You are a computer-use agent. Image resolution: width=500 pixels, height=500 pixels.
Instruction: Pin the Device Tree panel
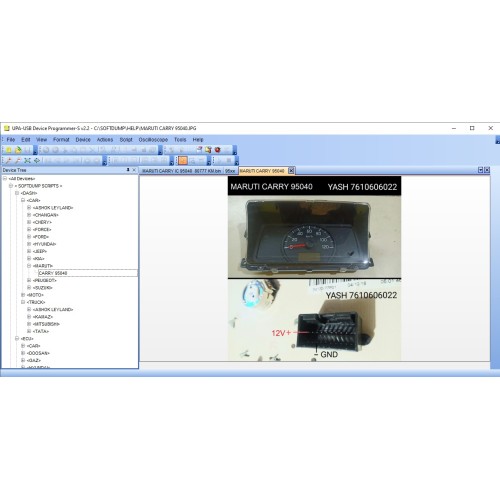pos(128,170)
